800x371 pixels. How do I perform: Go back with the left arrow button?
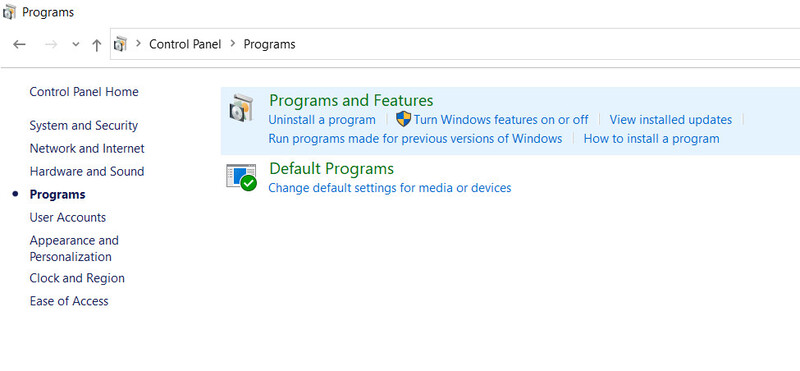point(19,44)
